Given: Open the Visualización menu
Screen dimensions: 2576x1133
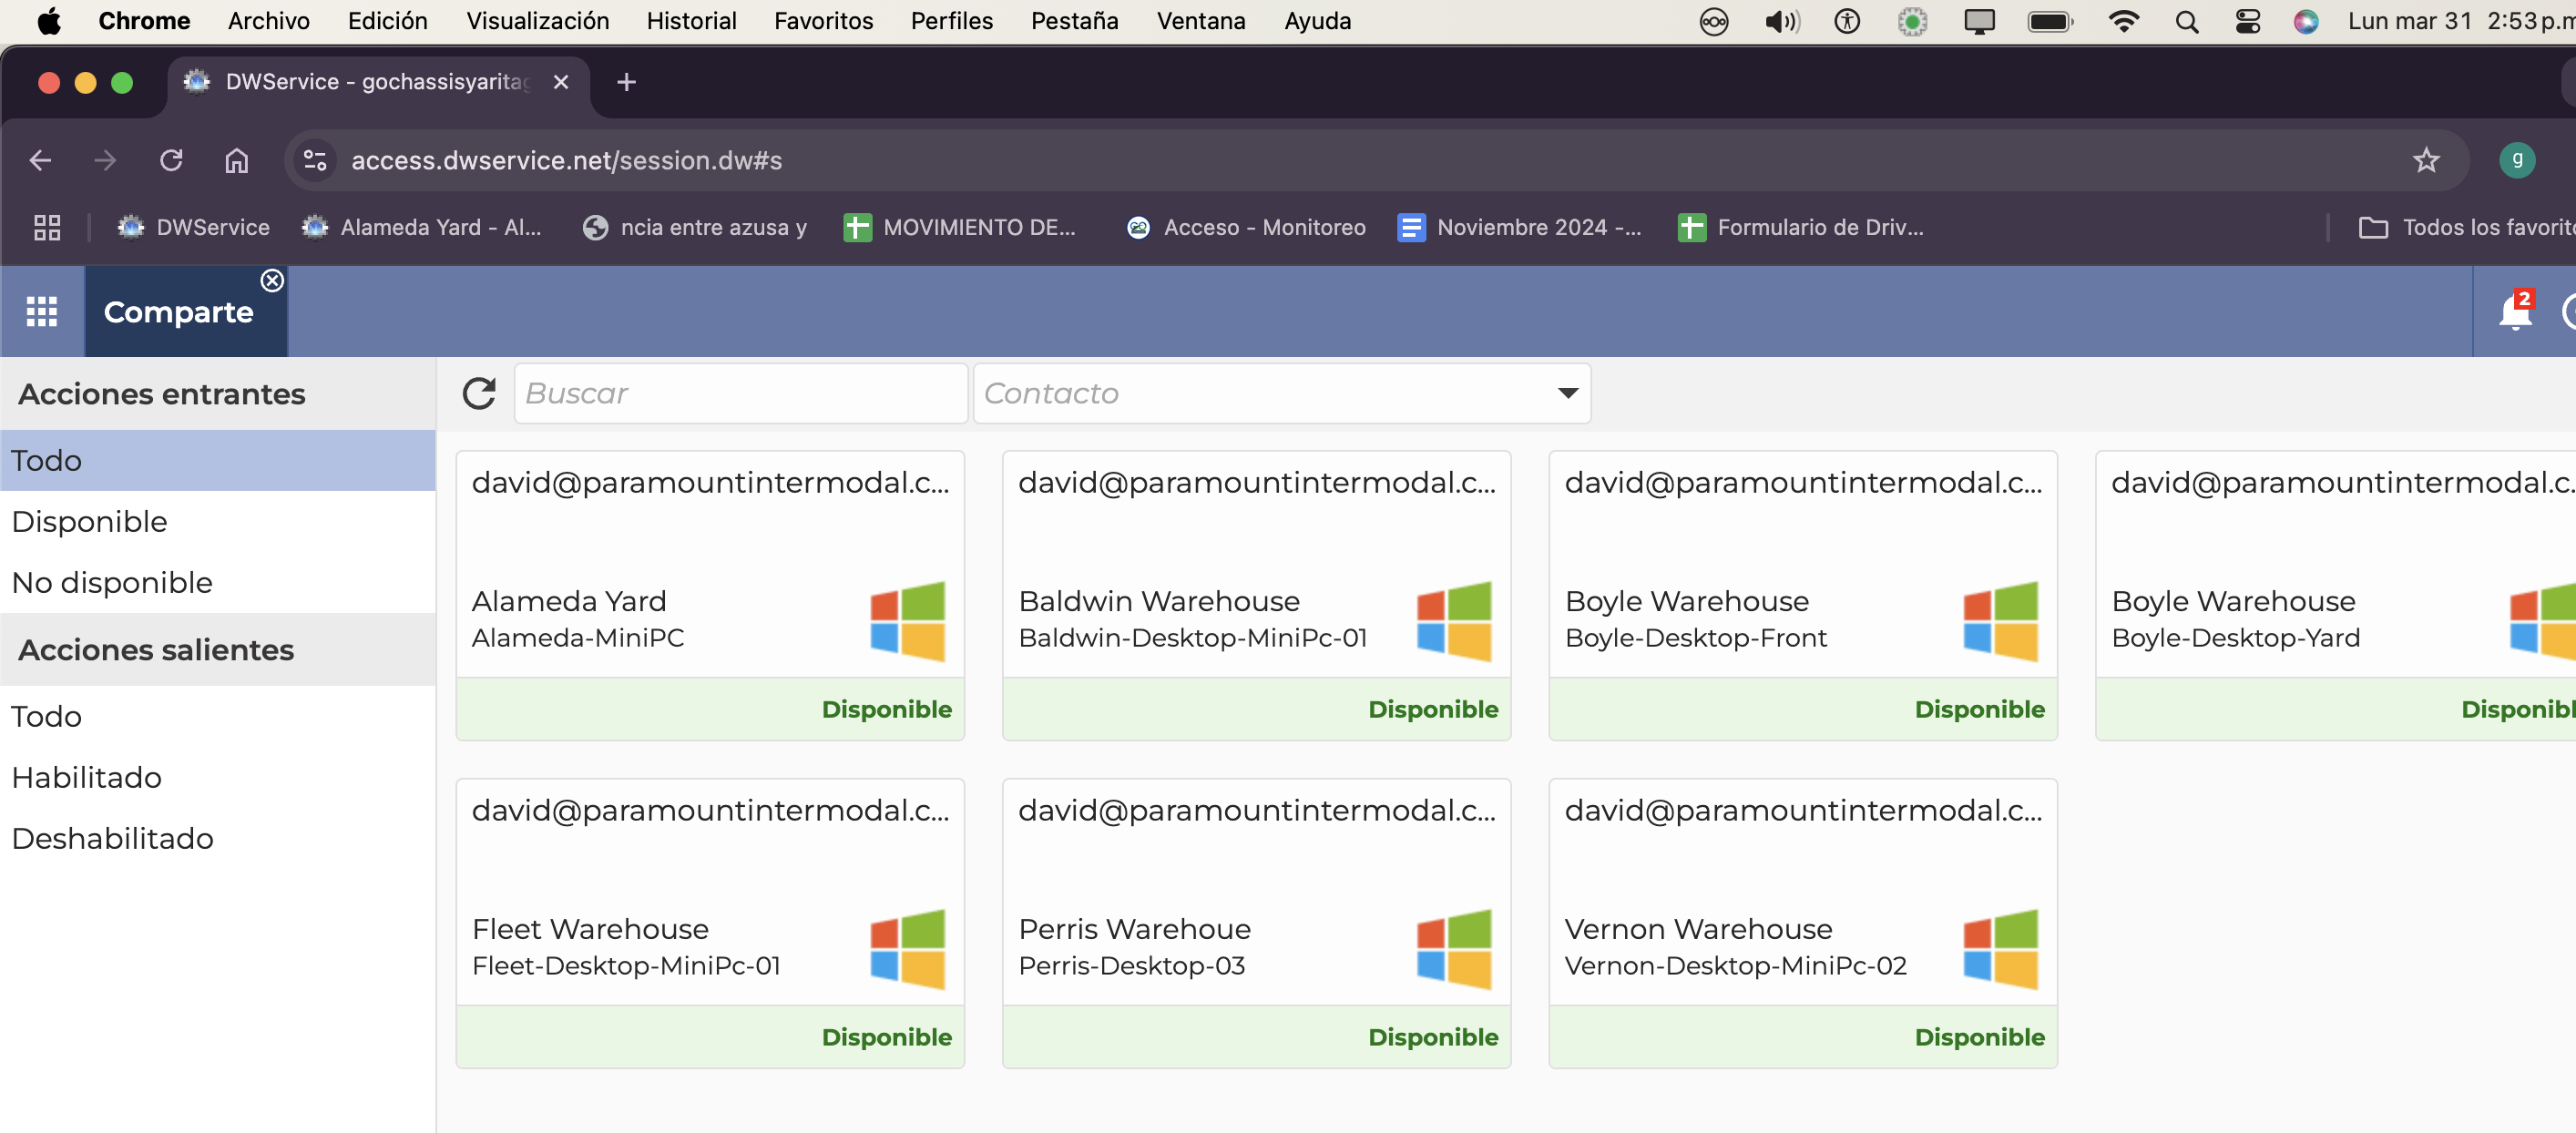Looking at the screenshot, I should pos(537,21).
